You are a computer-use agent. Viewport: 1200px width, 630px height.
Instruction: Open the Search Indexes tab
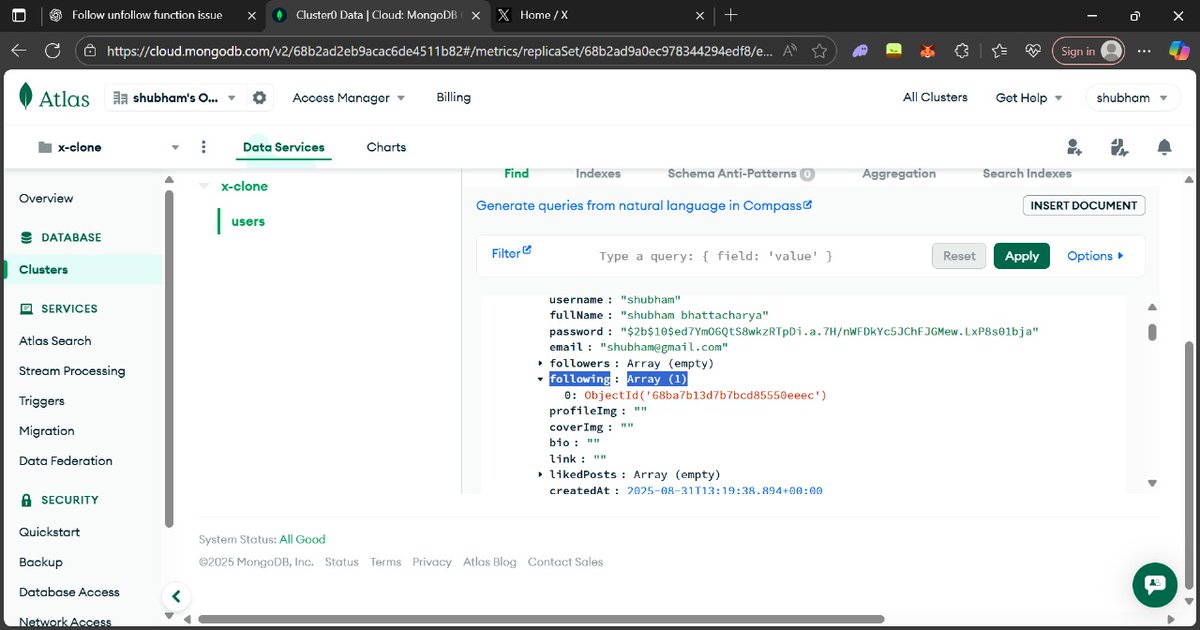pyautogui.click(x=1027, y=173)
